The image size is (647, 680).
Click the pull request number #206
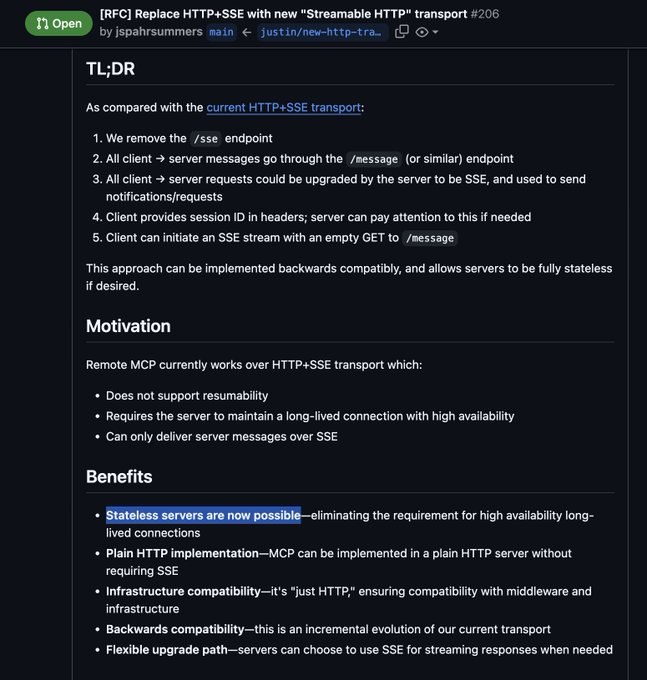485,14
